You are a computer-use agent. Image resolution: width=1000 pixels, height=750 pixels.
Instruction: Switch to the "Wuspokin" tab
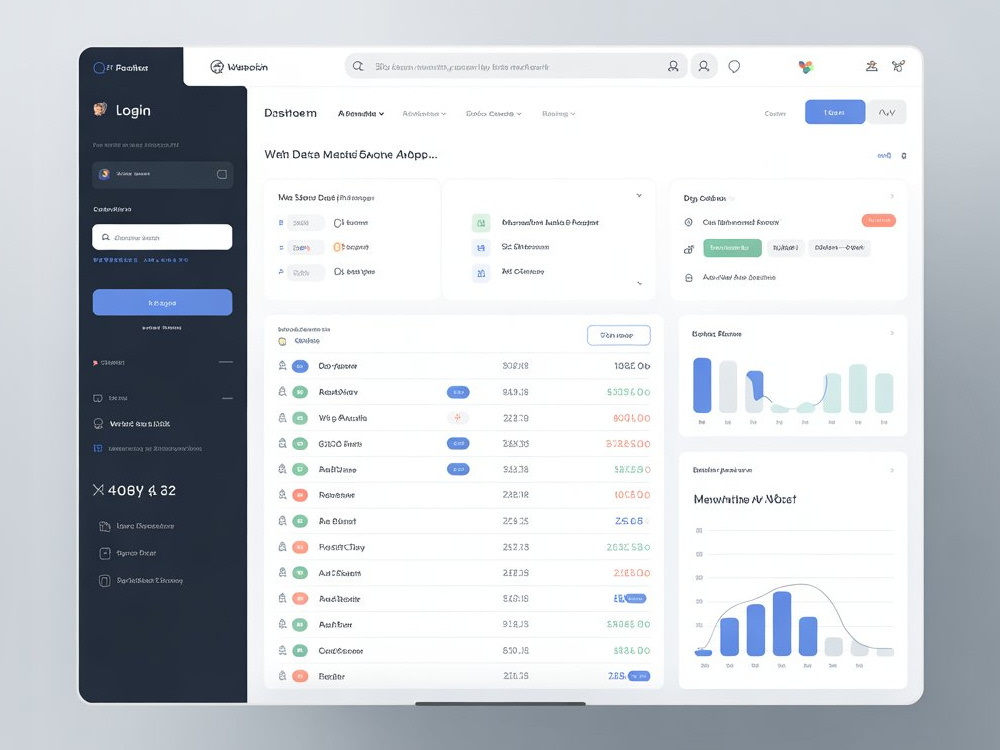click(x=239, y=67)
